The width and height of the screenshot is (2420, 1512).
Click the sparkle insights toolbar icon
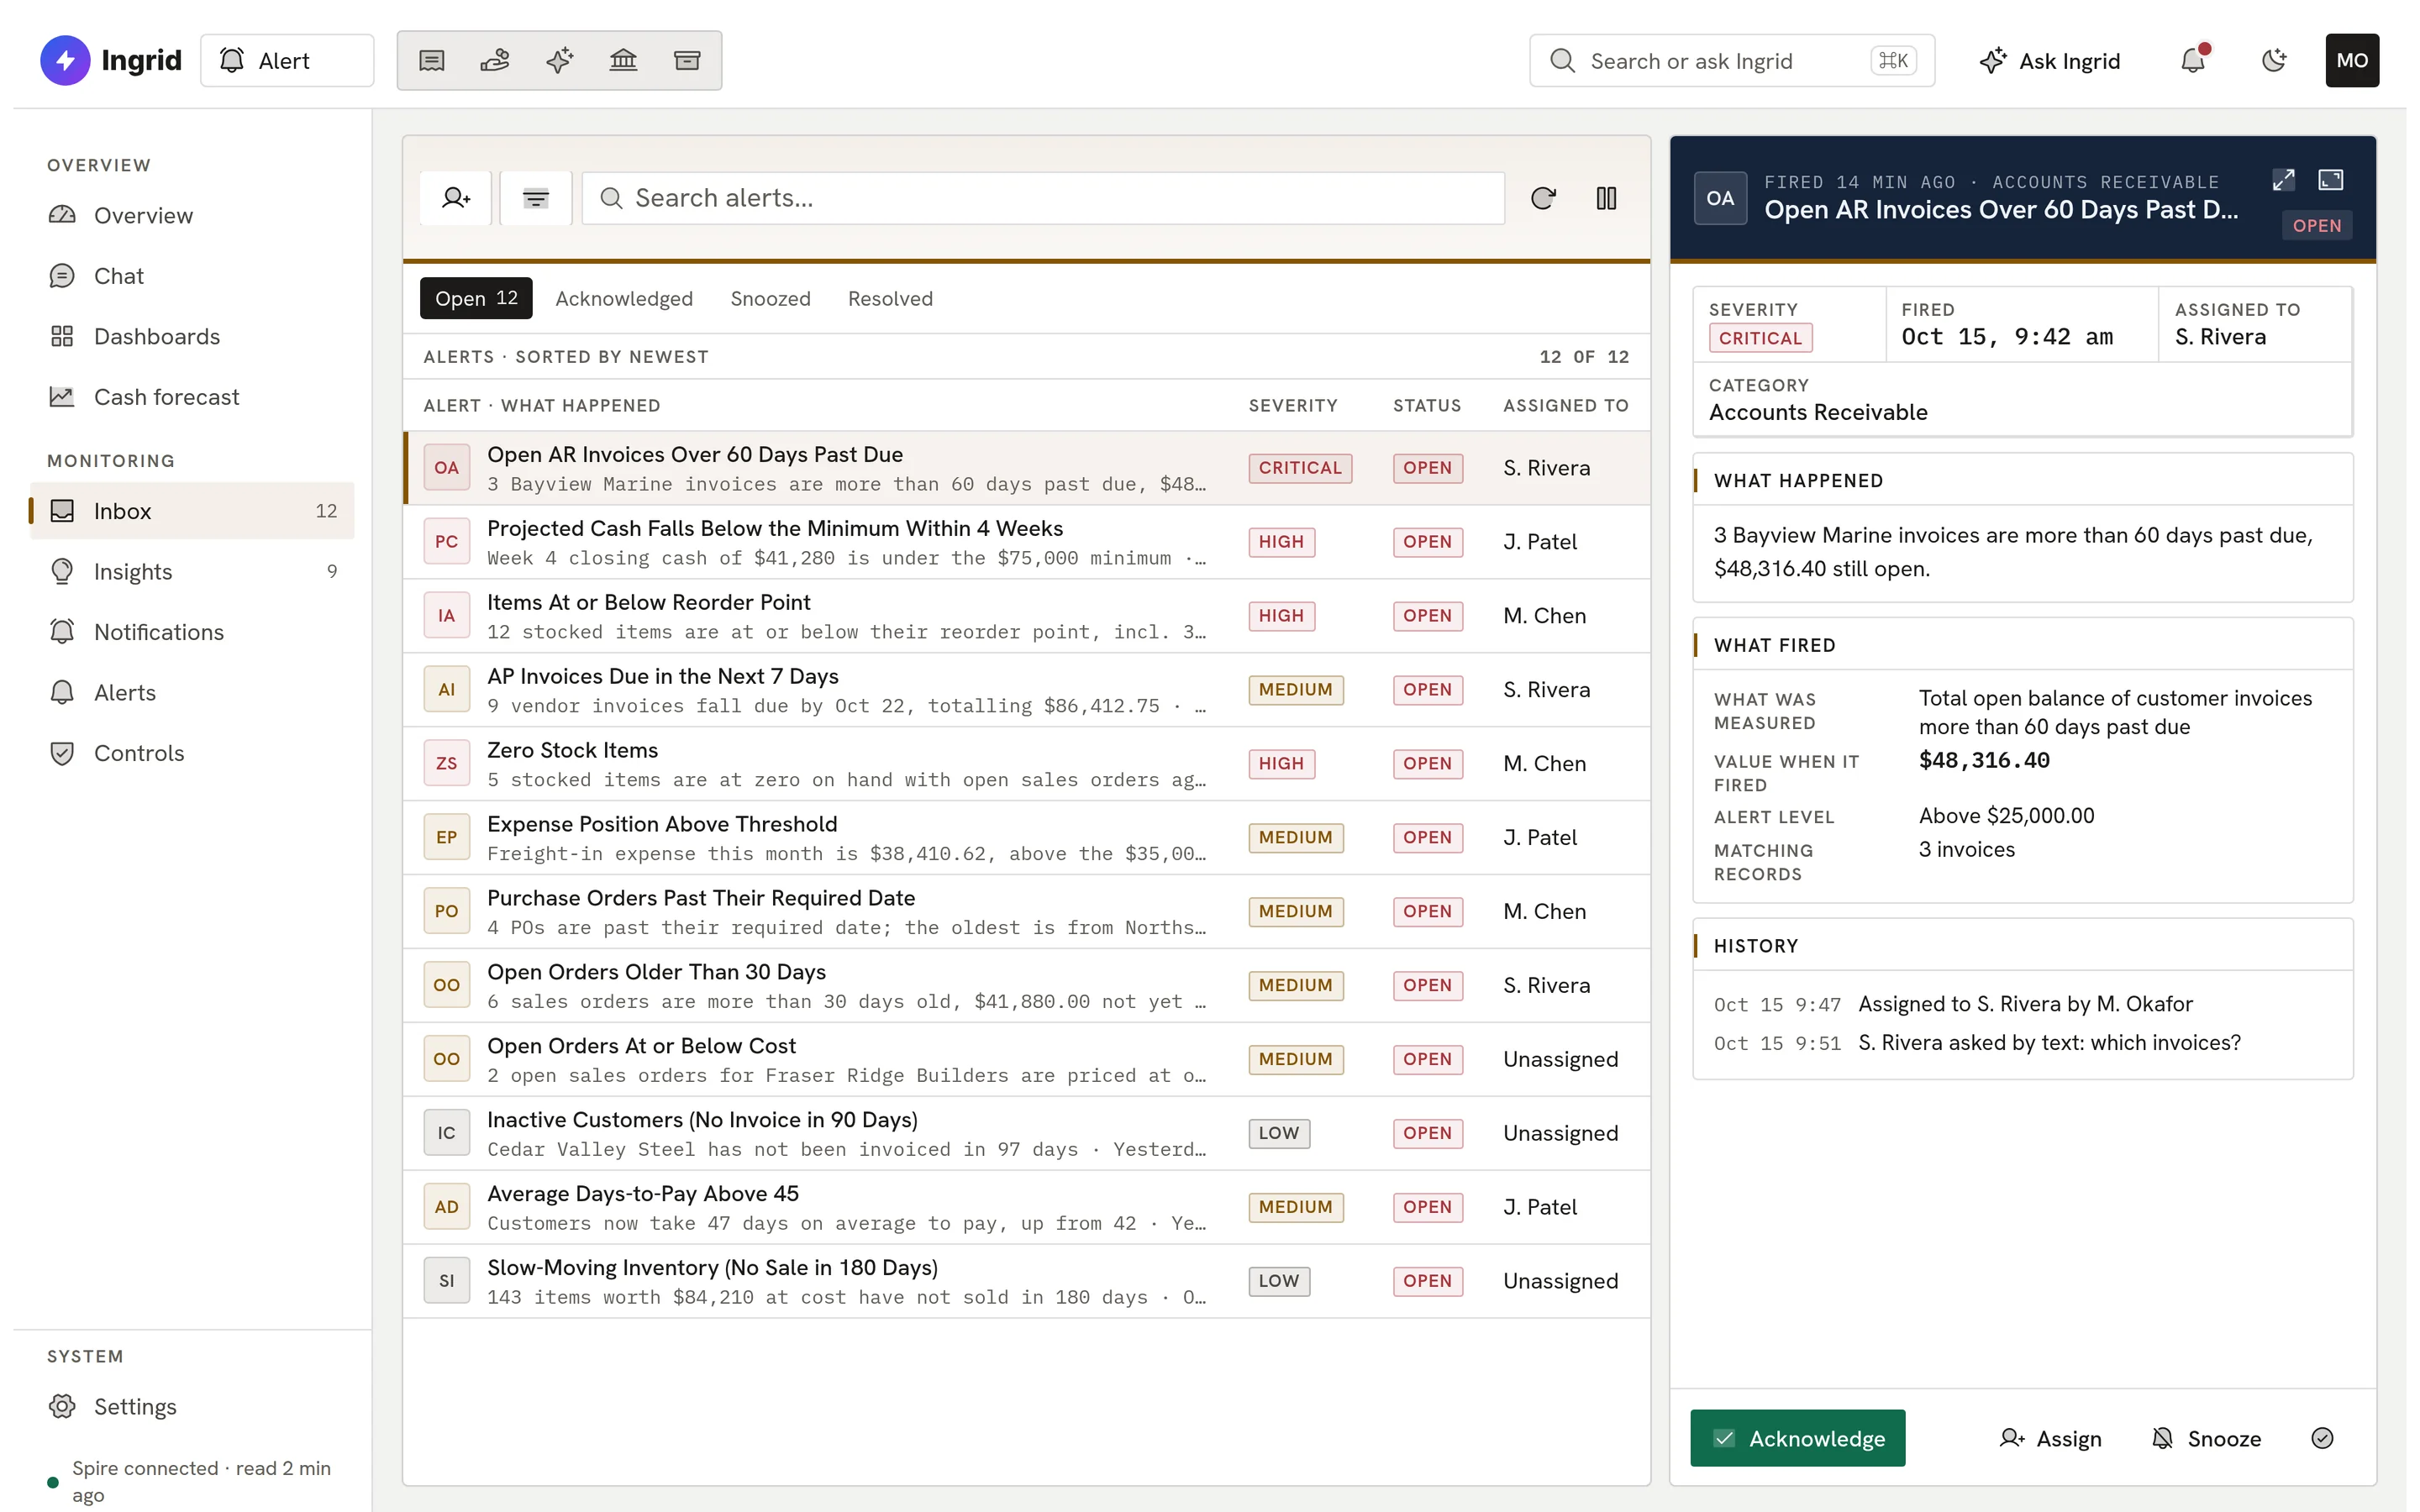tap(559, 61)
